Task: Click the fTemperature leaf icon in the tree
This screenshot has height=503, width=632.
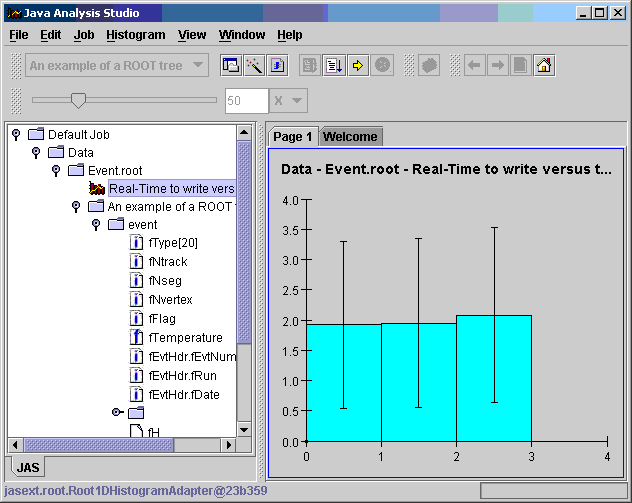Action: (137, 338)
